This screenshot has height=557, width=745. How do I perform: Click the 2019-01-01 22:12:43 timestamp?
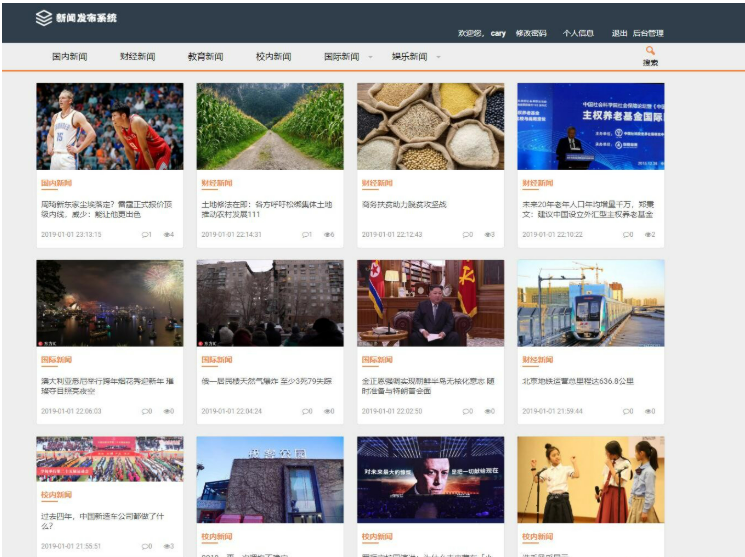point(392,234)
